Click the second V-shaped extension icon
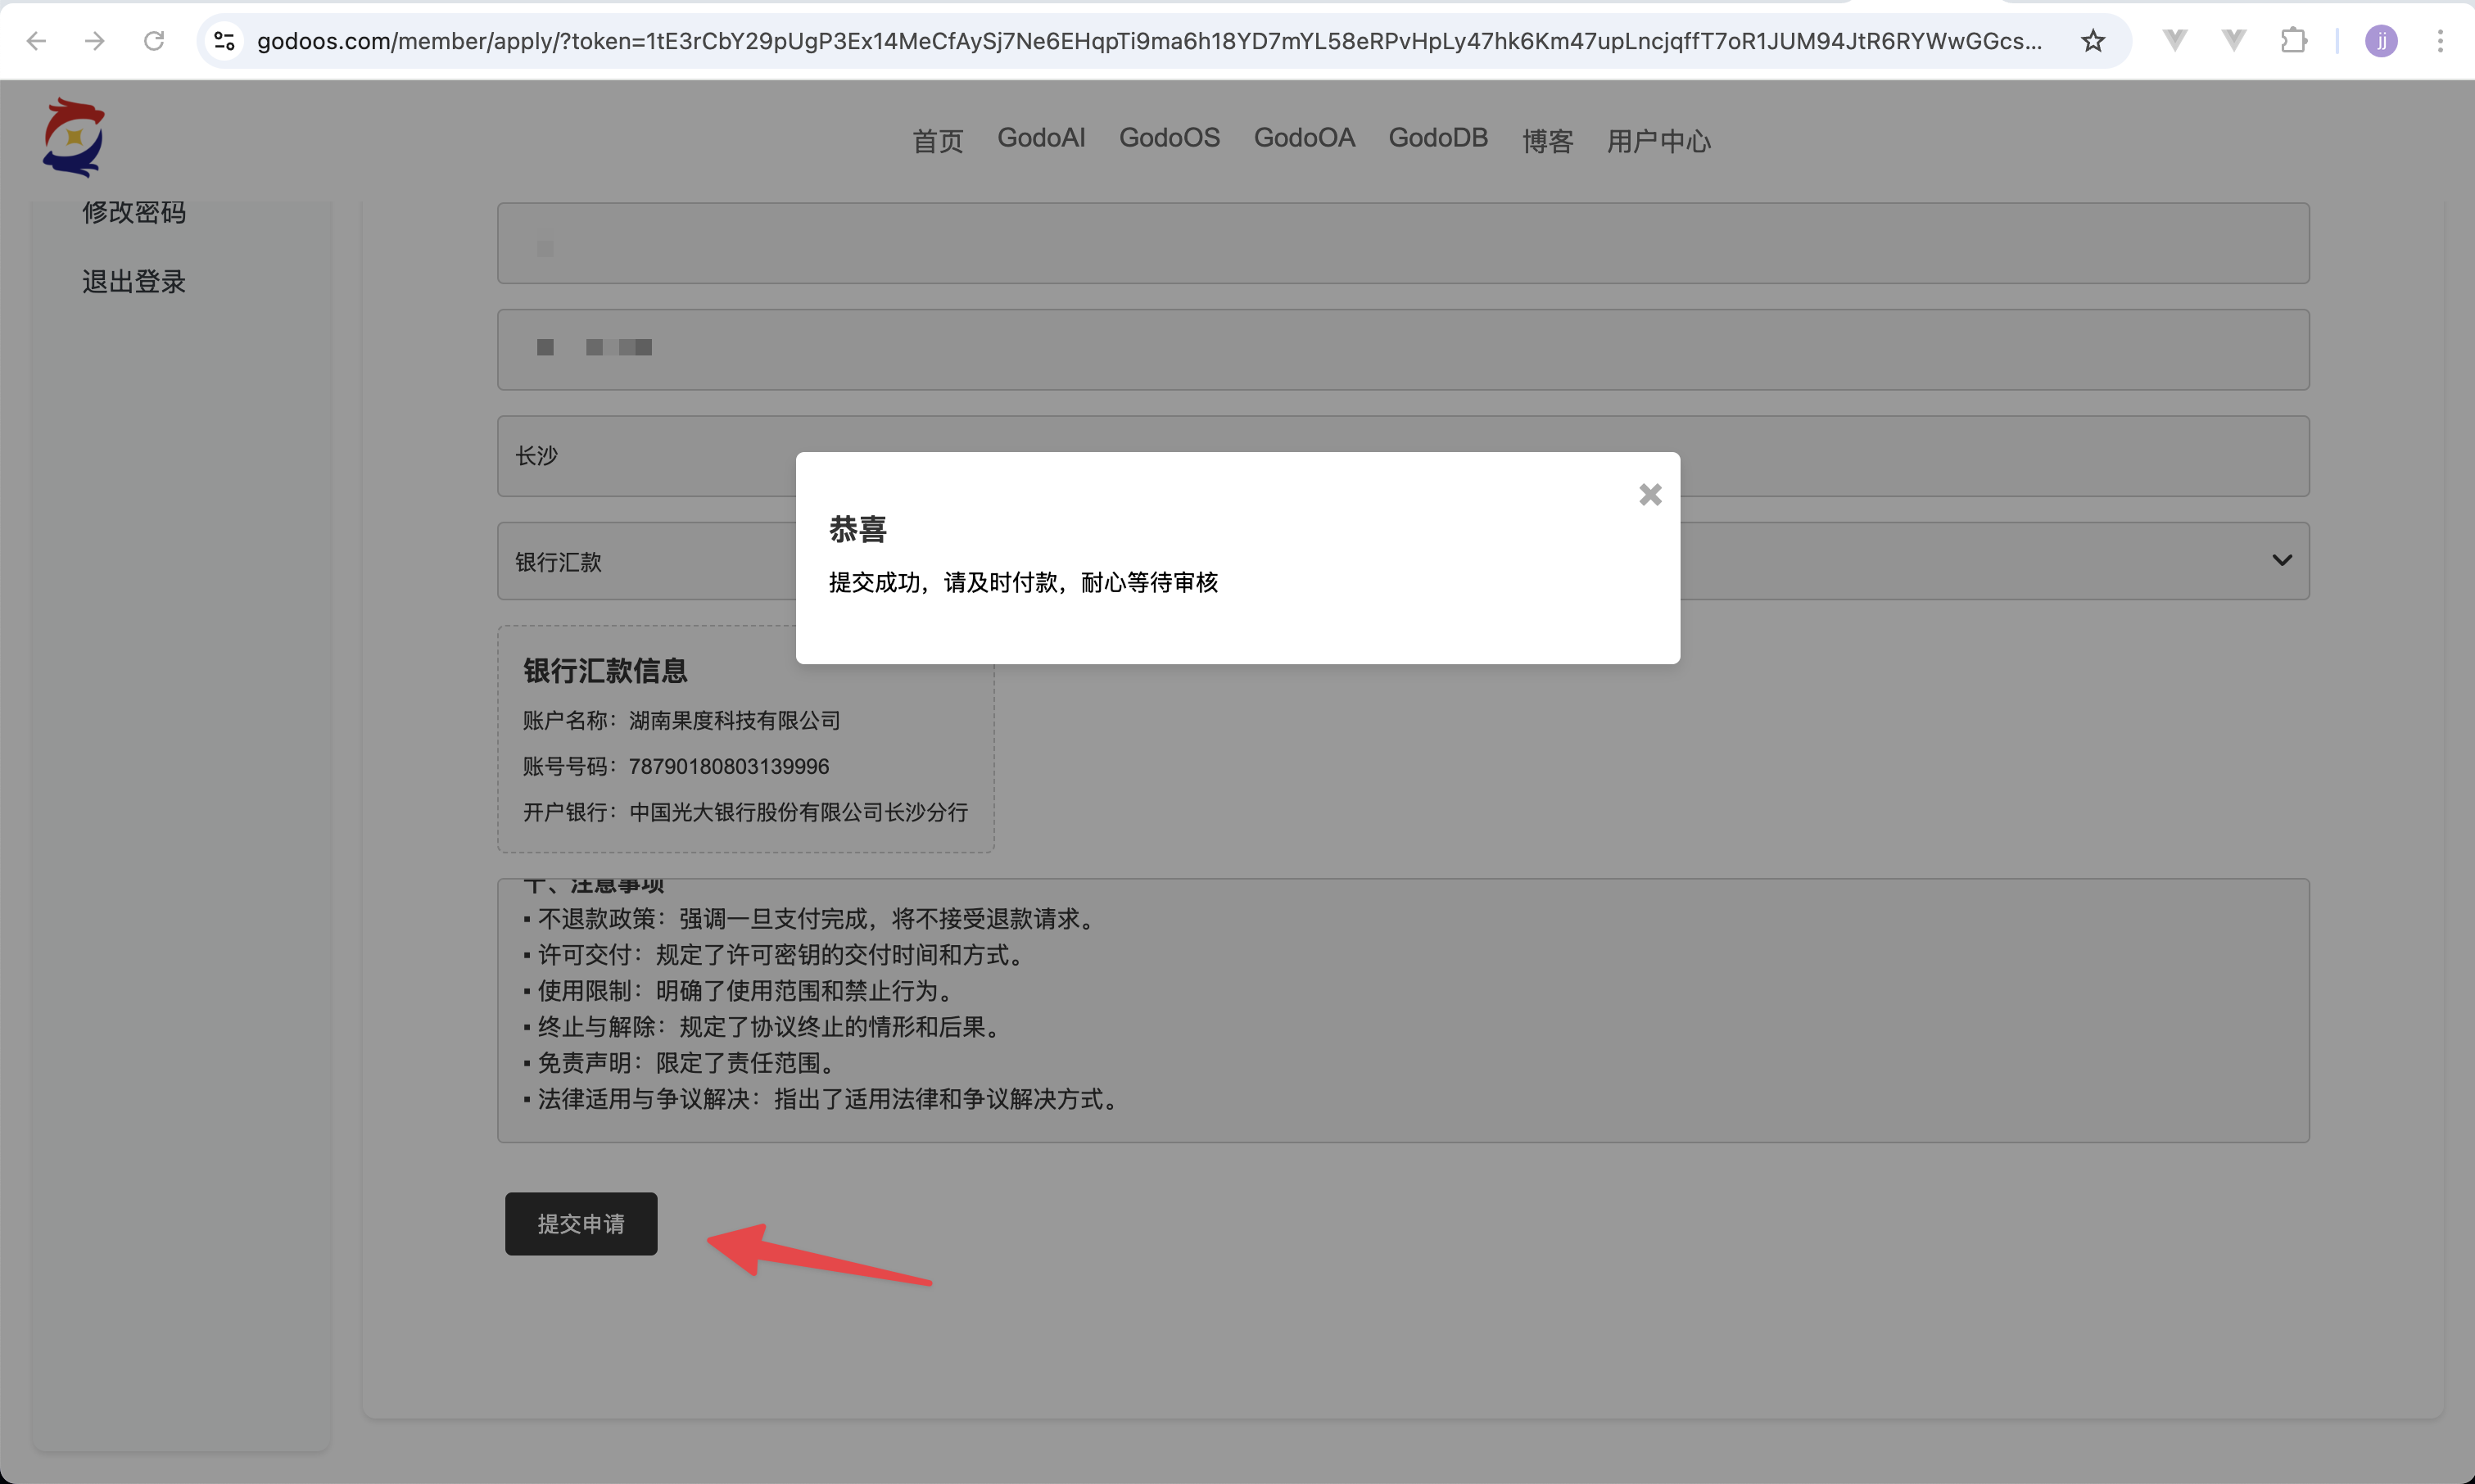The image size is (2475, 1484). point(2233,41)
